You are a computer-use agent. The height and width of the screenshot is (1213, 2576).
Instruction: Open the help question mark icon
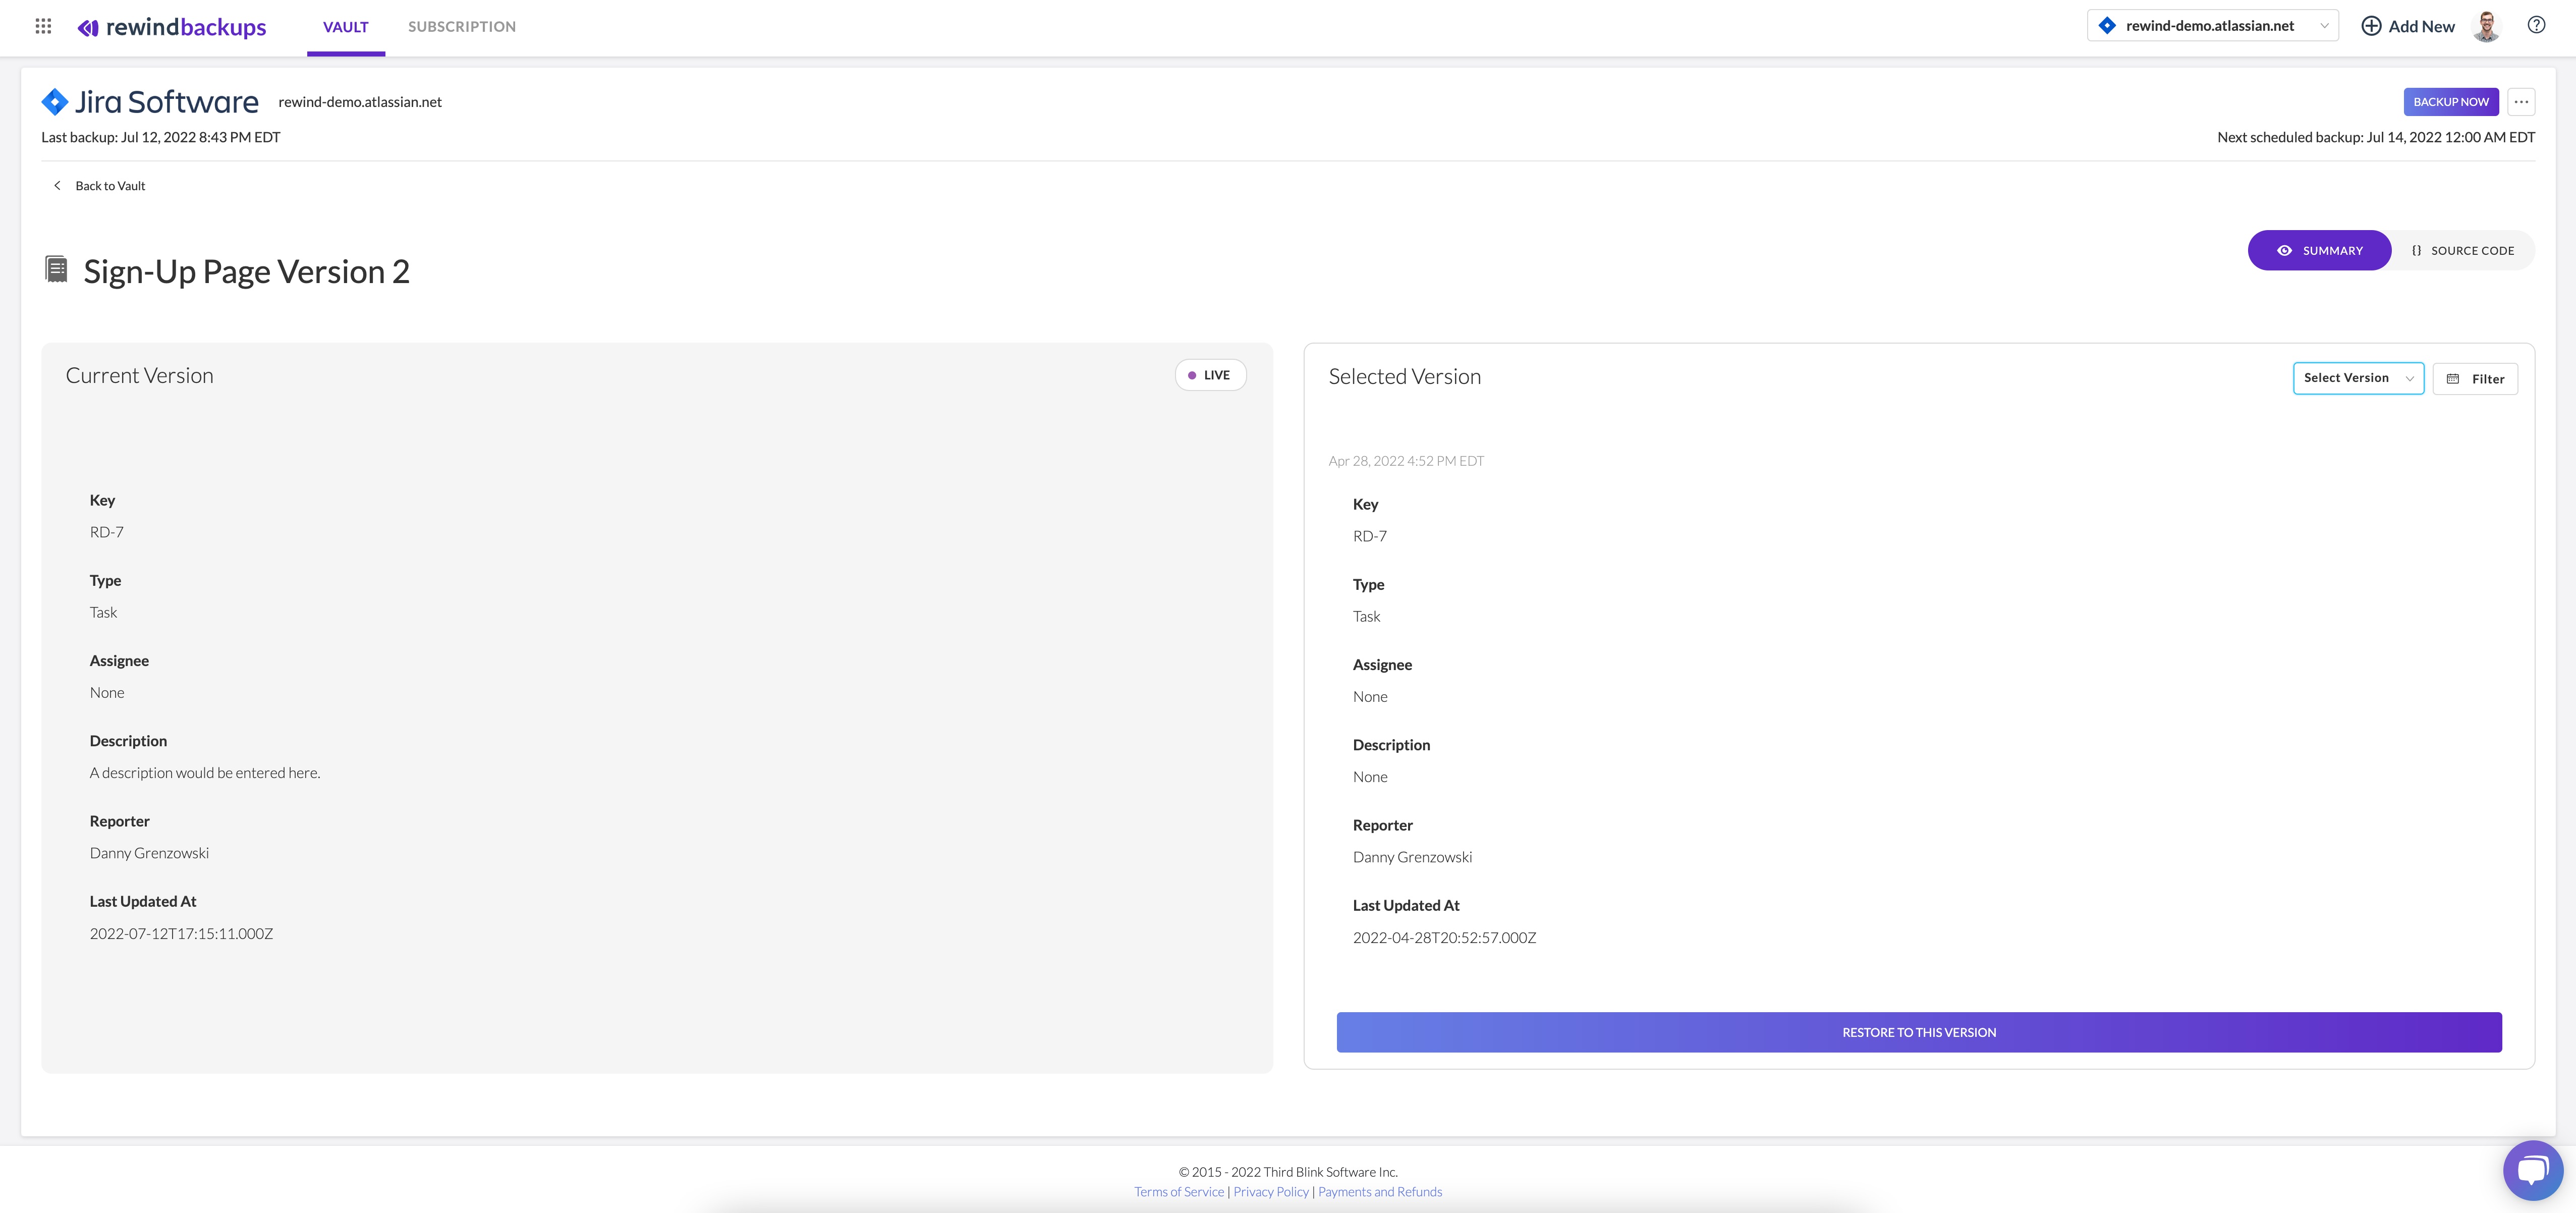[2536, 26]
